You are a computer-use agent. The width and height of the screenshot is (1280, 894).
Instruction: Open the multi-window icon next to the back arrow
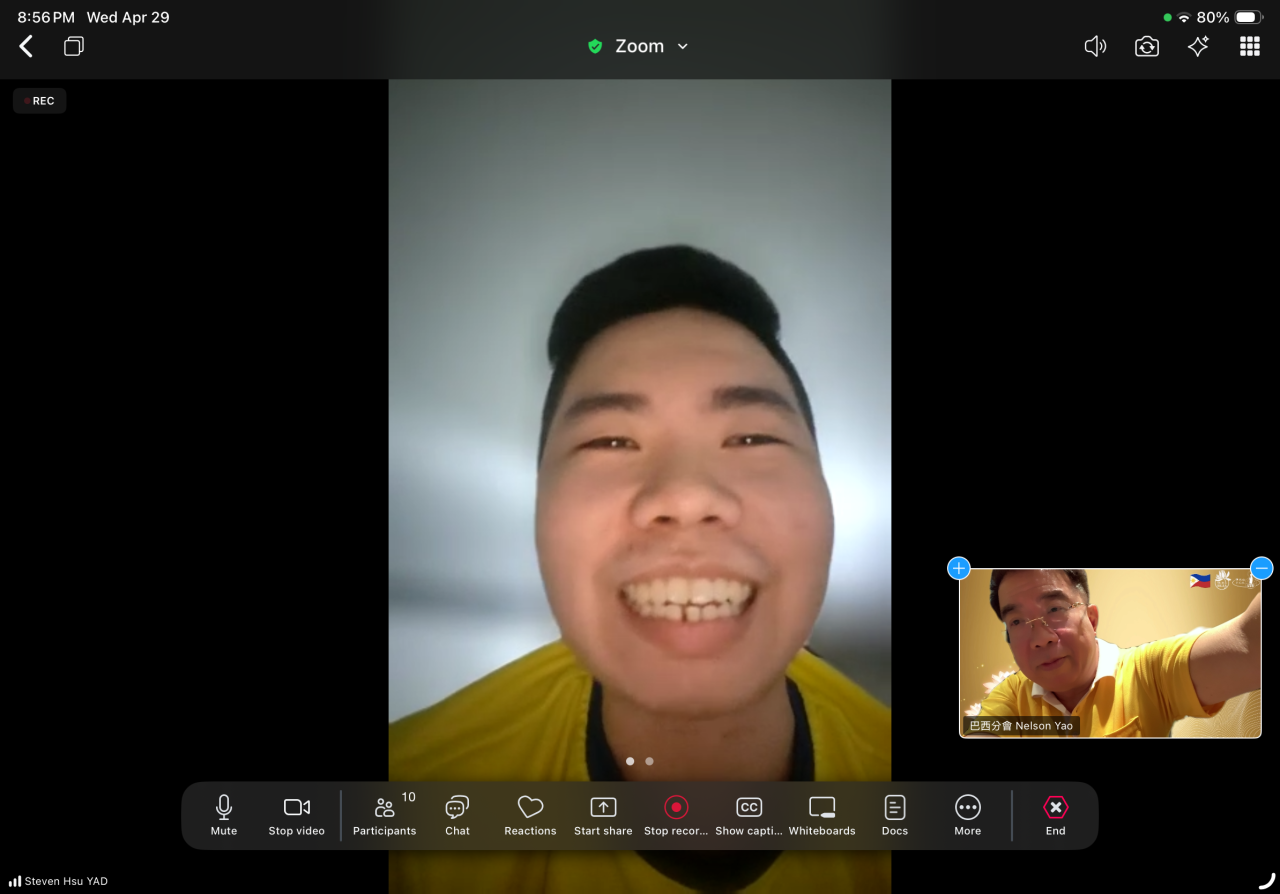[x=74, y=46]
